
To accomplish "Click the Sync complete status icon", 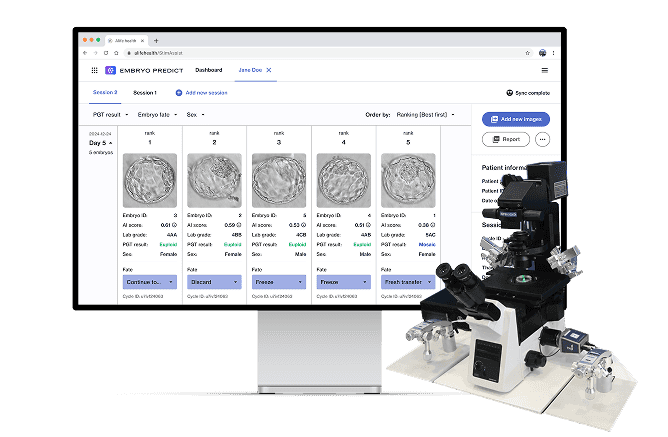I will pyautogui.click(x=510, y=93).
